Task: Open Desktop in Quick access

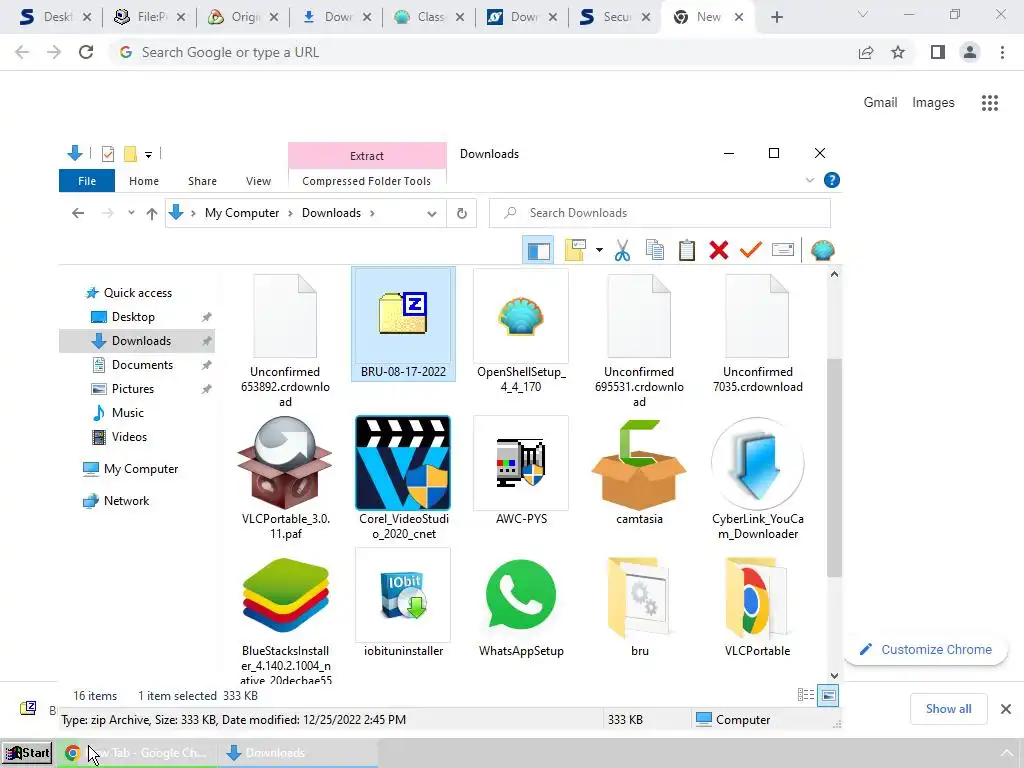Action: (133, 317)
